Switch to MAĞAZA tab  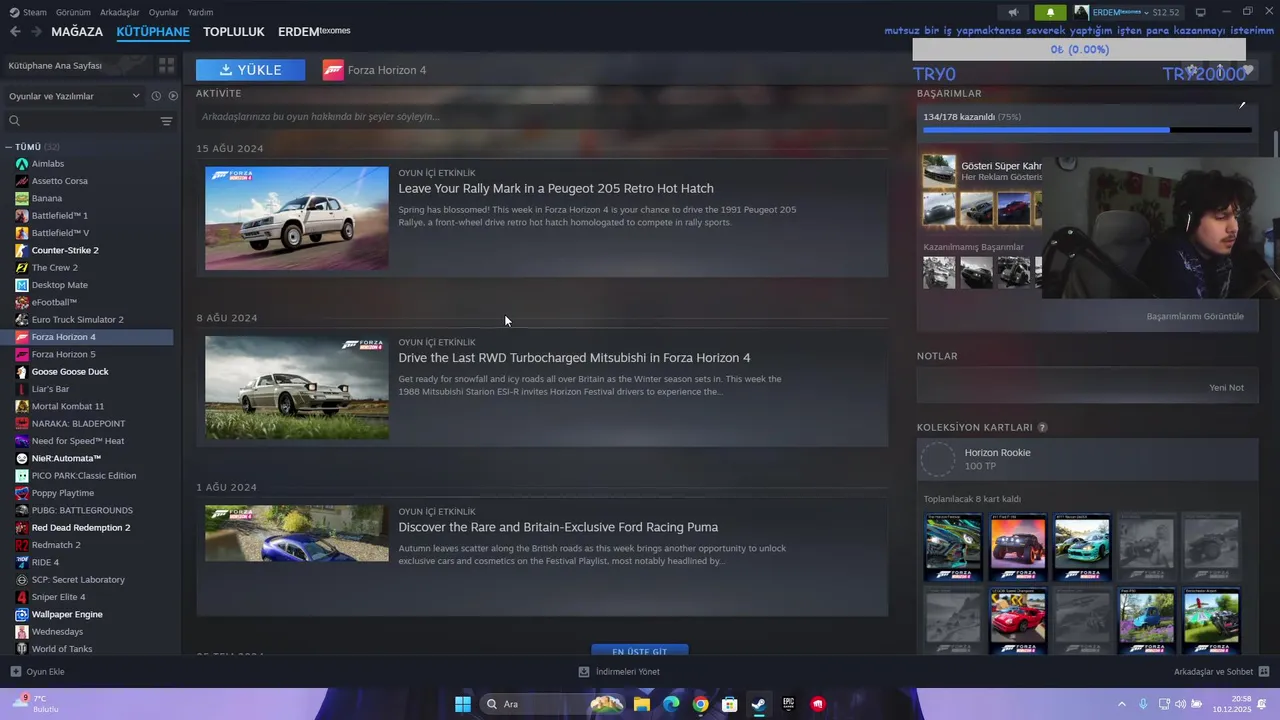click(77, 32)
